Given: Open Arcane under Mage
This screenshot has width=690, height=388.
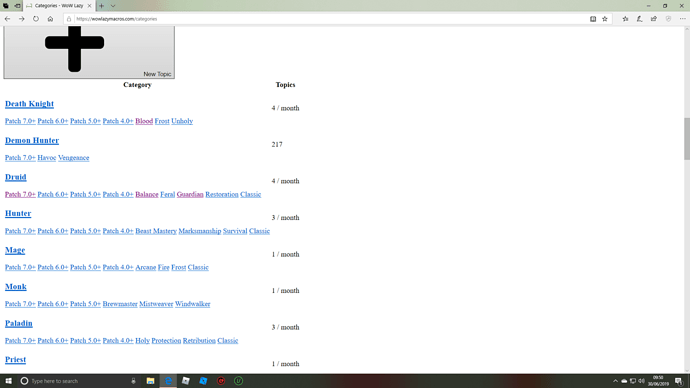Looking at the screenshot, I should pyautogui.click(x=146, y=267).
